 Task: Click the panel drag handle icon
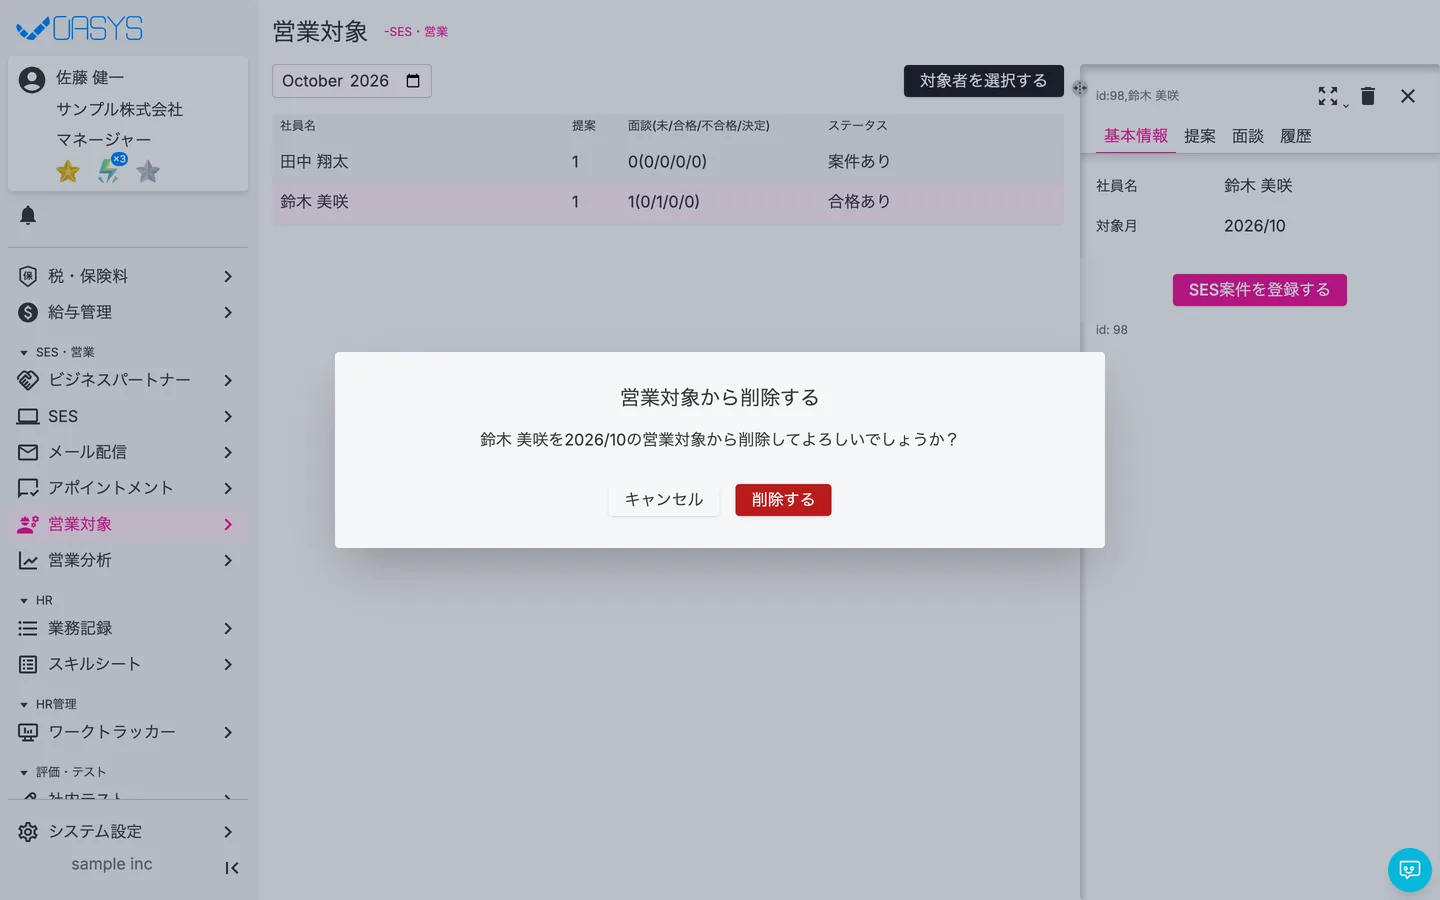click(1080, 88)
